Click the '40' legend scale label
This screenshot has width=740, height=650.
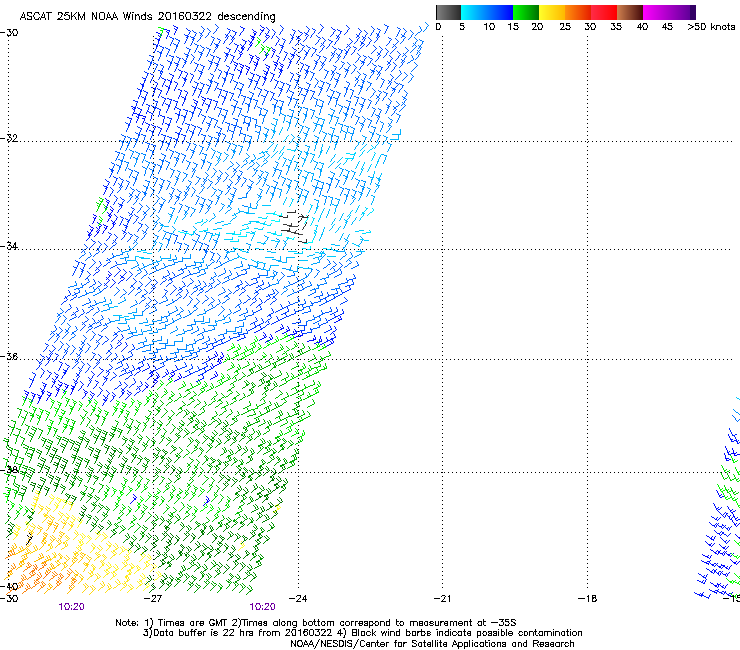pyautogui.click(x=642, y=27)
